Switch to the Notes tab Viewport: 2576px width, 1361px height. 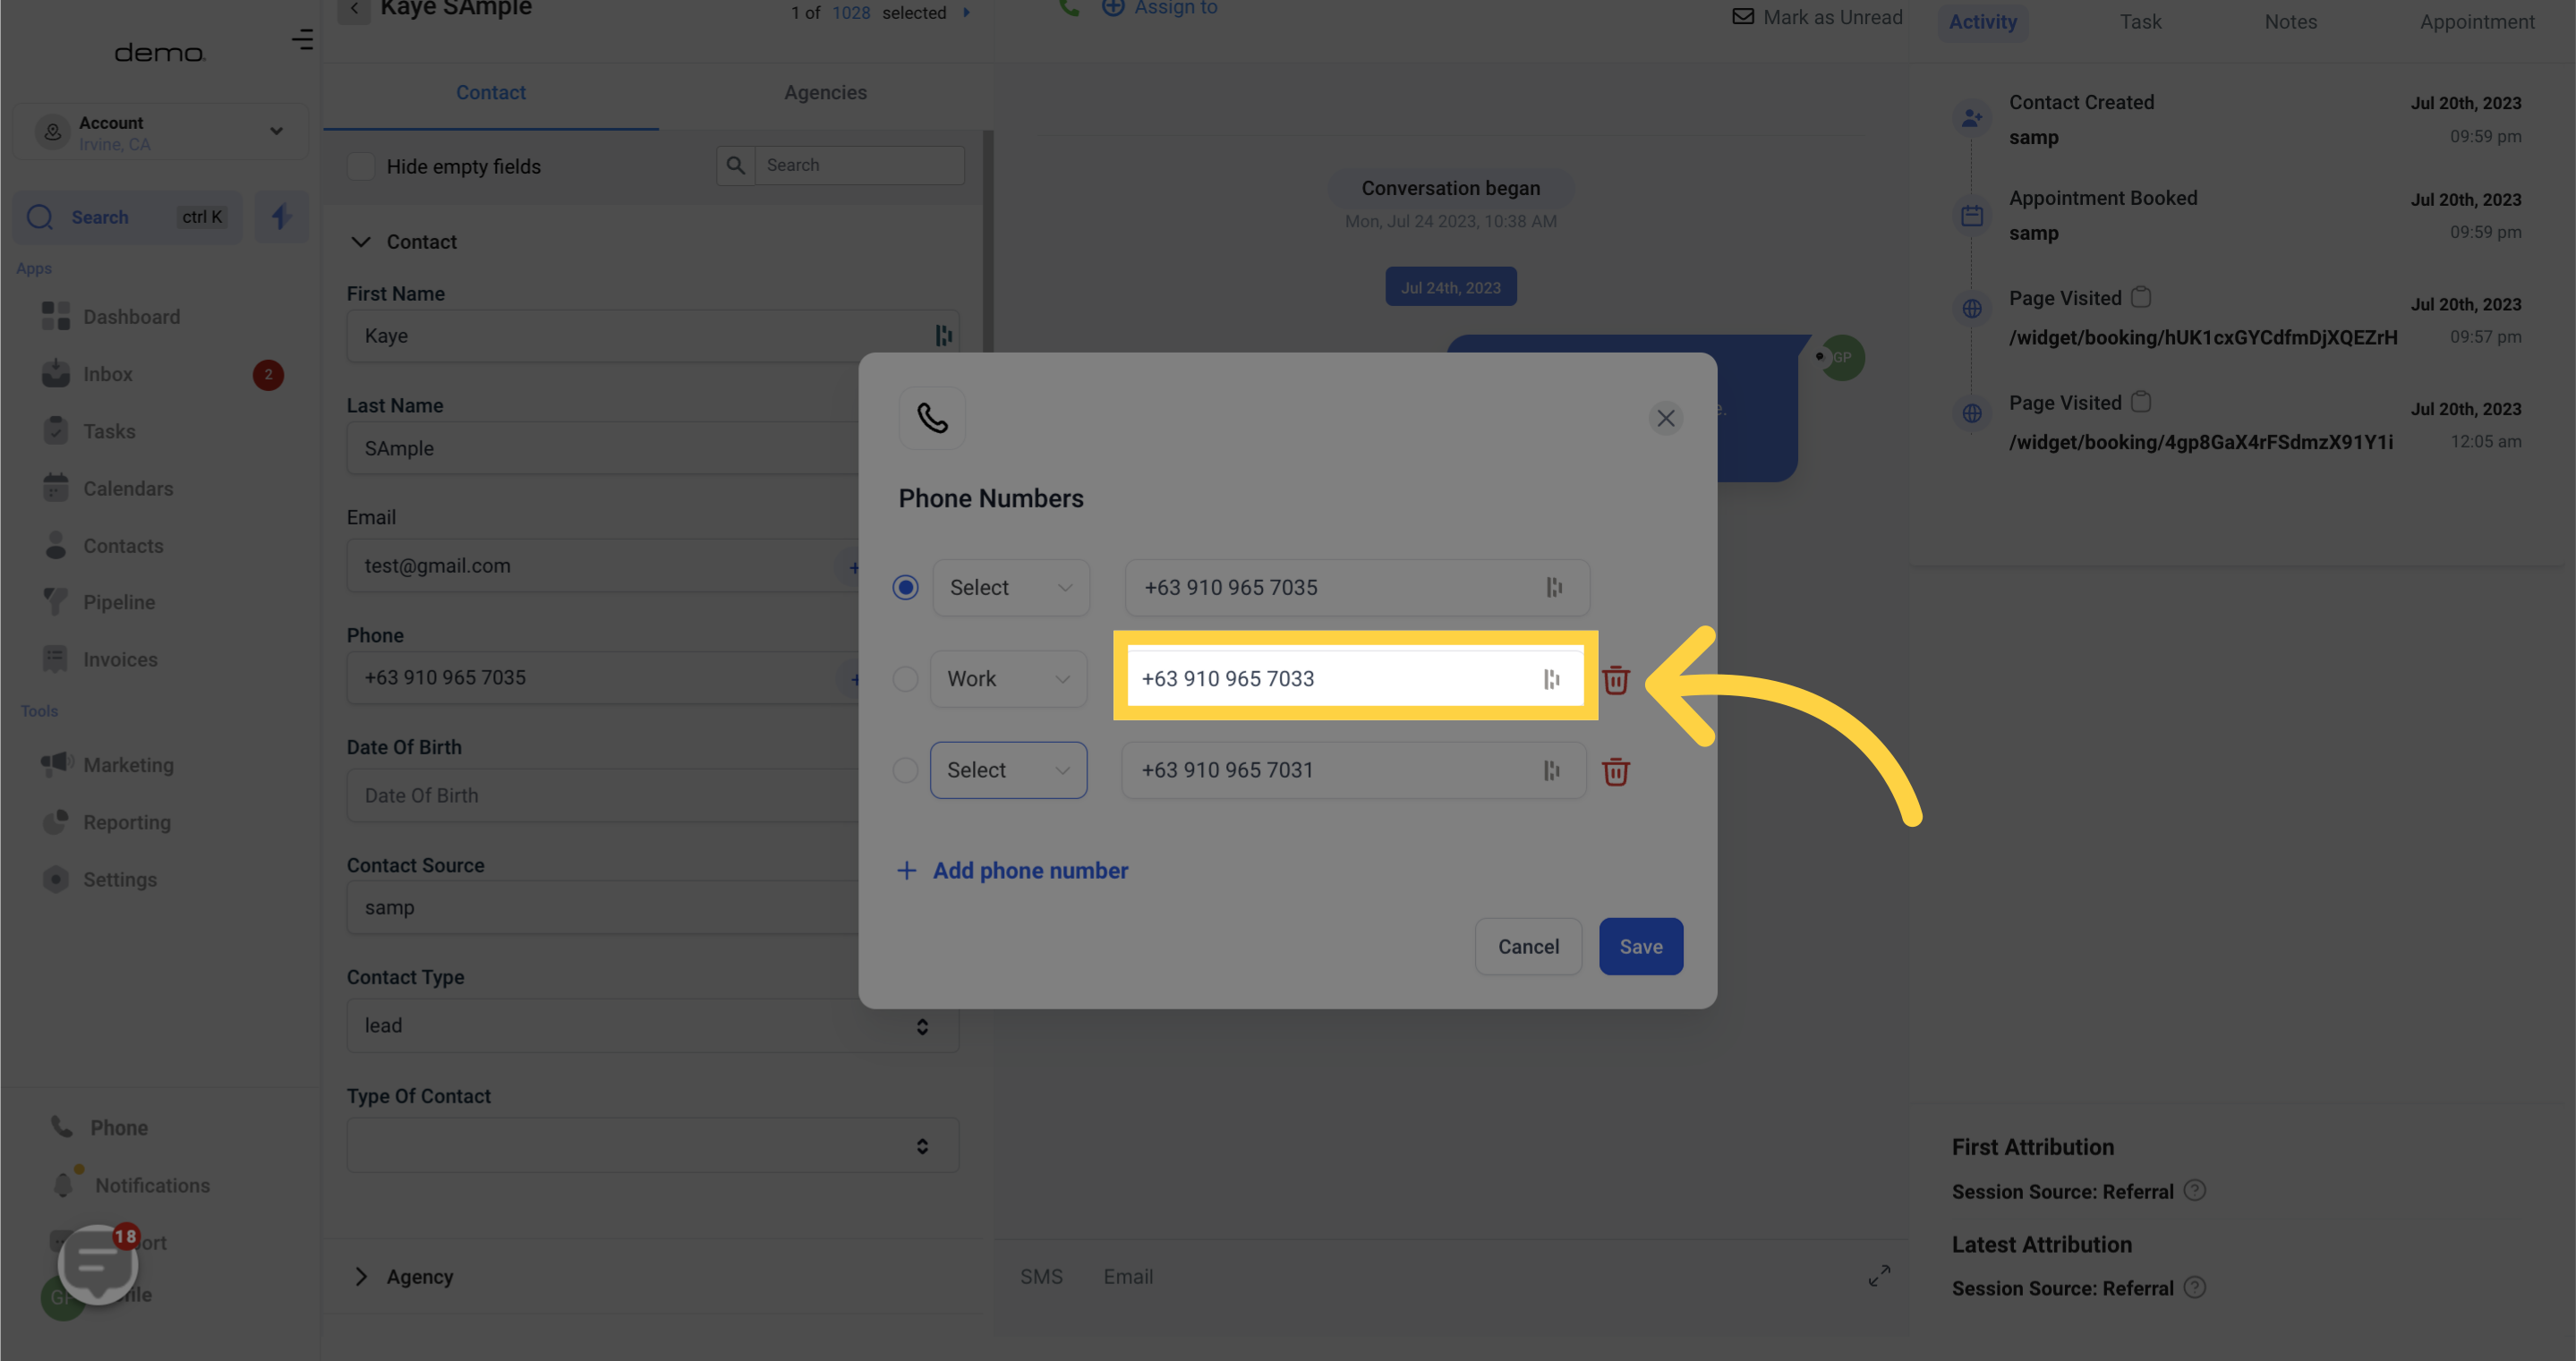pos(2291,21)
